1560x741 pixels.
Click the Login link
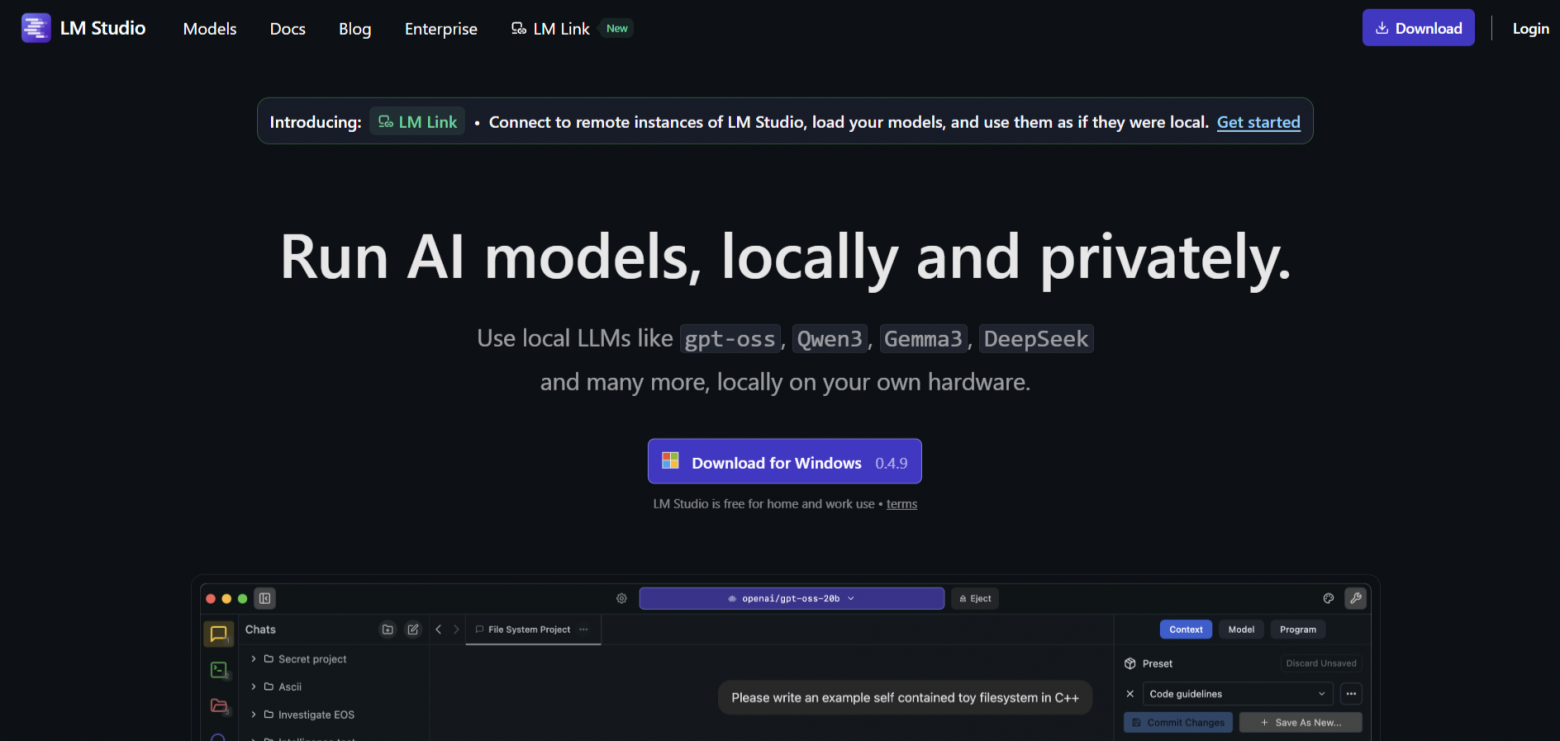[1531, 29]
